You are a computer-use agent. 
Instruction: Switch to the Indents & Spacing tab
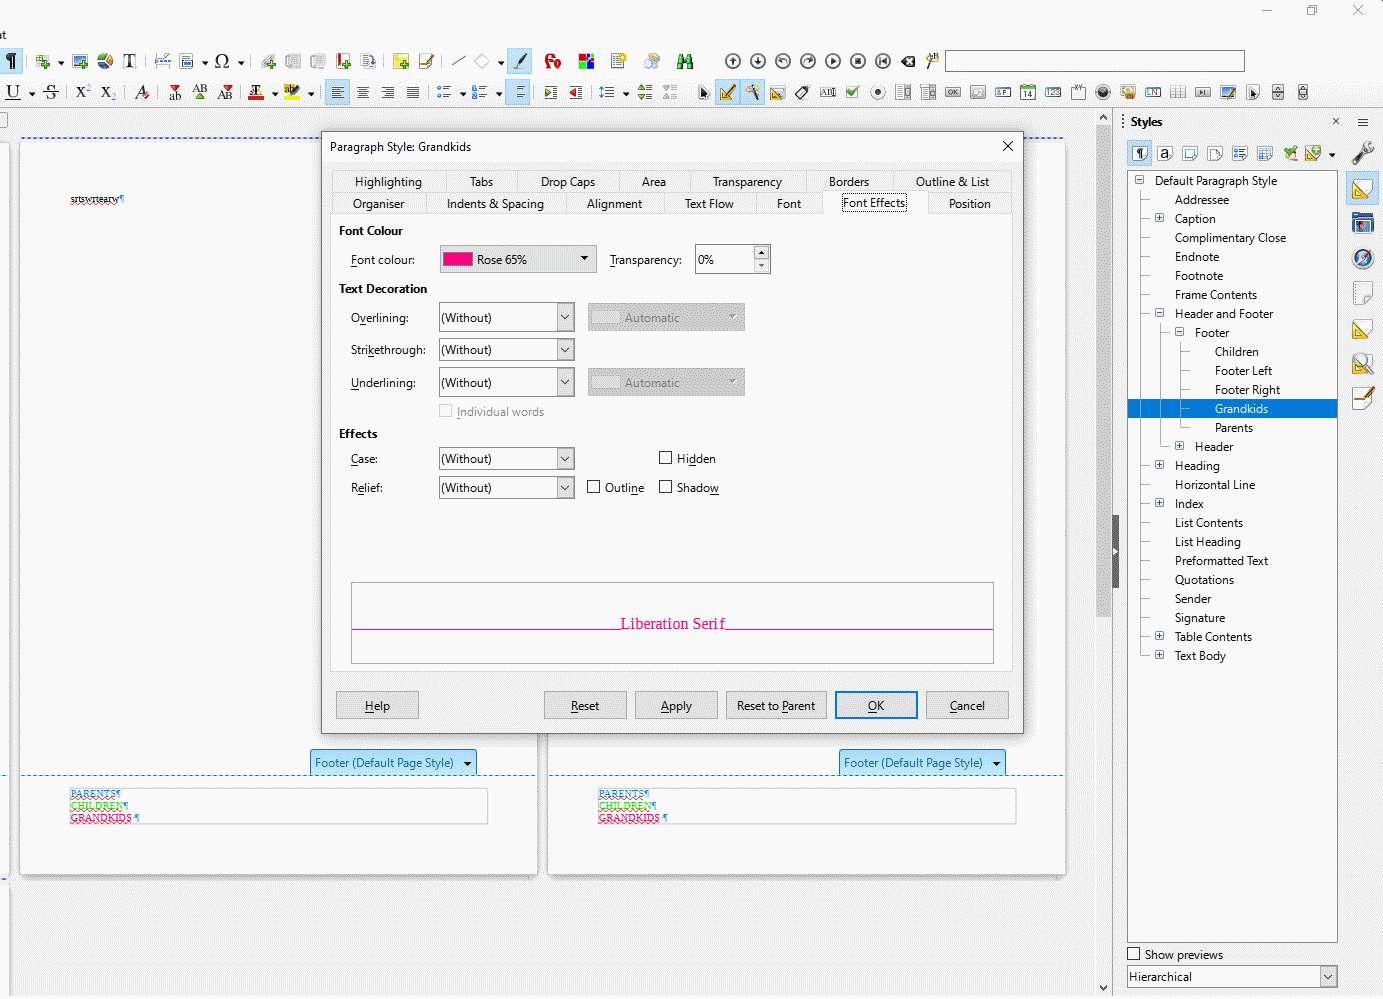495,203
